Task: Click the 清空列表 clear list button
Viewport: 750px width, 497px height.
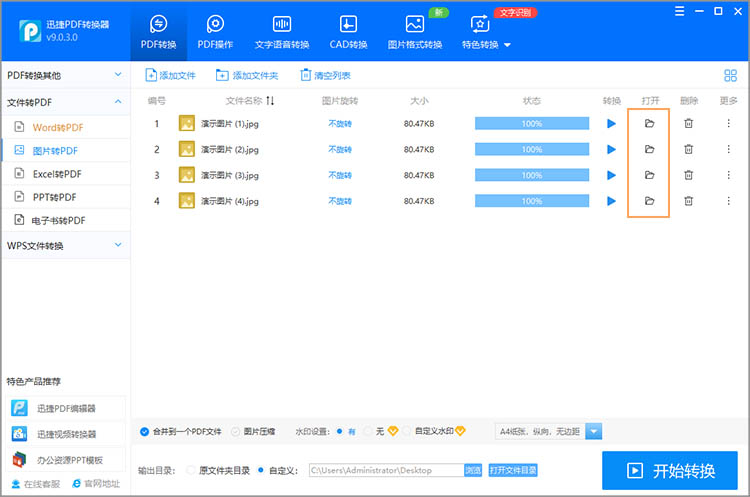Action: pos(325,75)
